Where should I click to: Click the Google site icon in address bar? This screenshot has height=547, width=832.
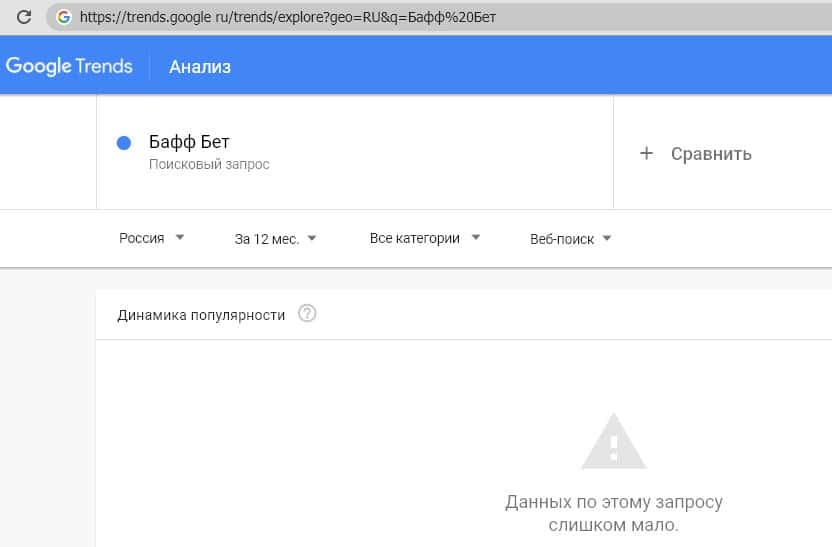coord(64,17)
